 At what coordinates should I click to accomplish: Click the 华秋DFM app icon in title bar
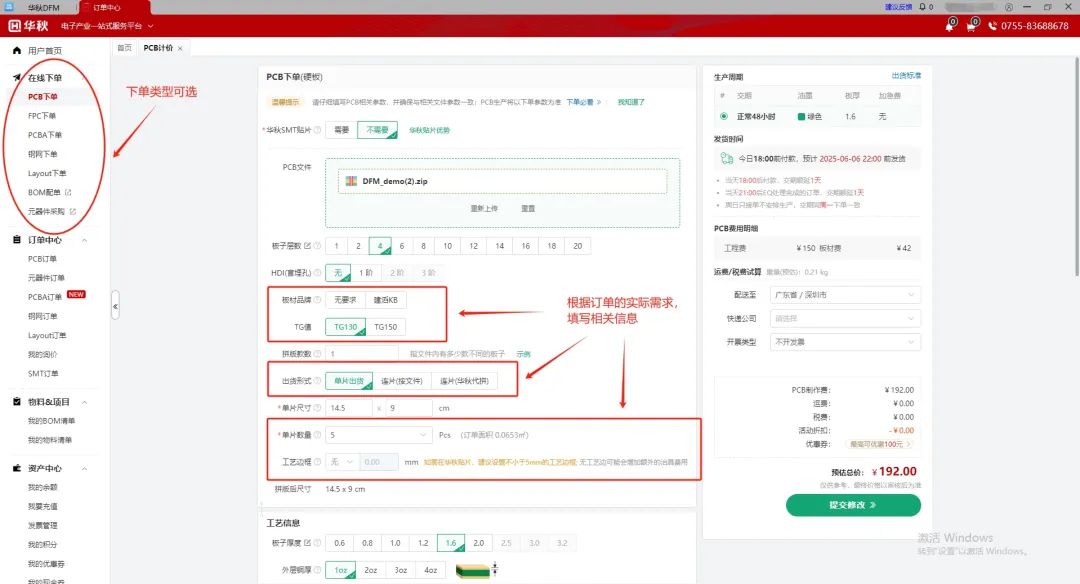(9, 7)
